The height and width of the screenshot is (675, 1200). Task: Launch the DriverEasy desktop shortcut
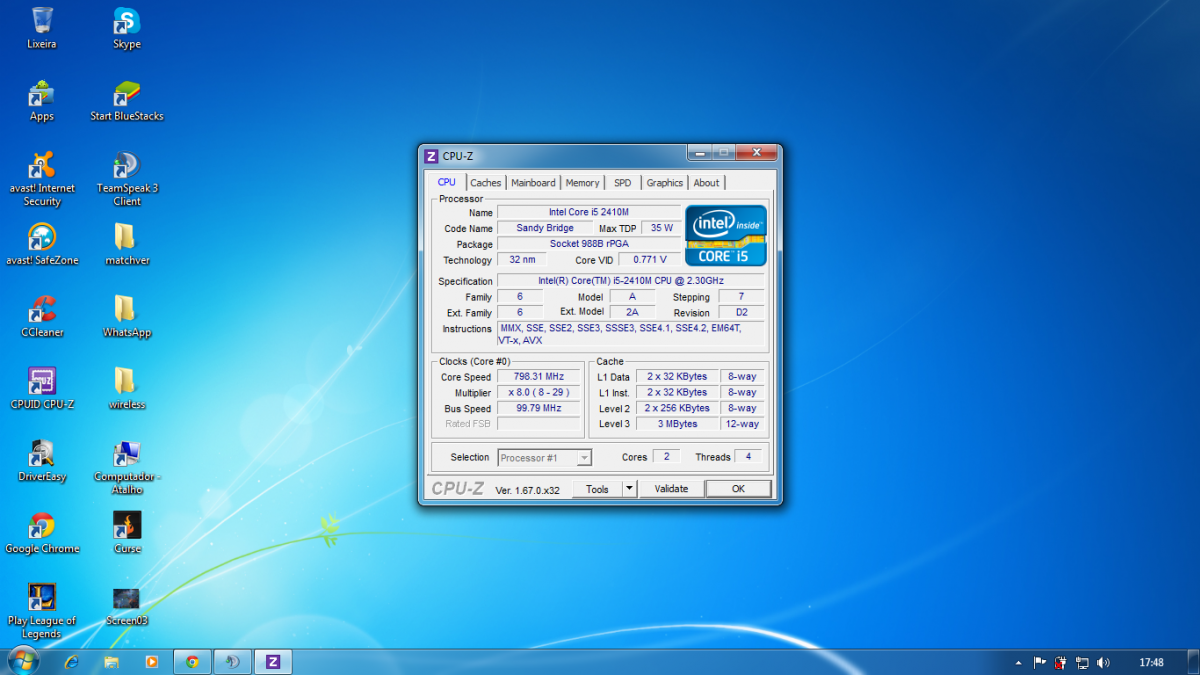(42, 460)
